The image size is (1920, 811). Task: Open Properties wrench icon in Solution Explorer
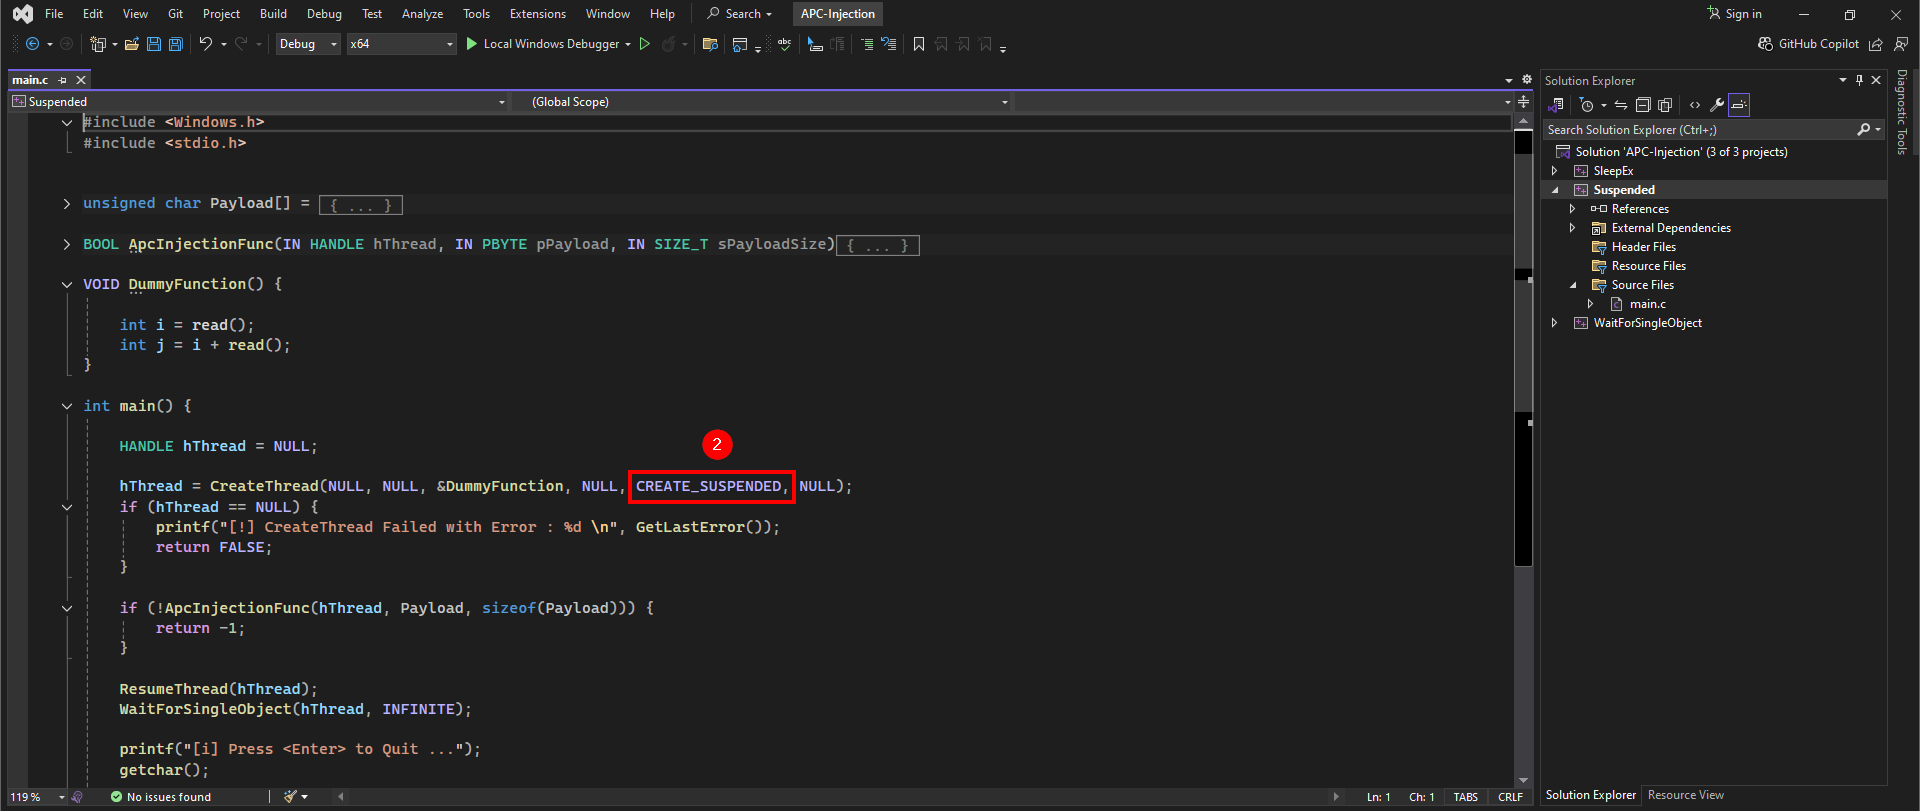tap(1717, 105)
